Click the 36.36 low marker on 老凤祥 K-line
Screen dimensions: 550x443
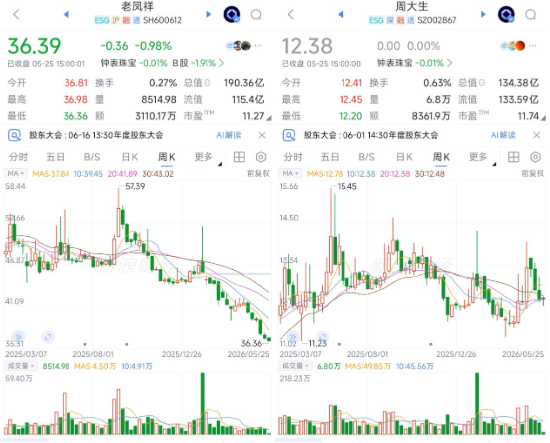pyautogui.click(x=251, y=343)
